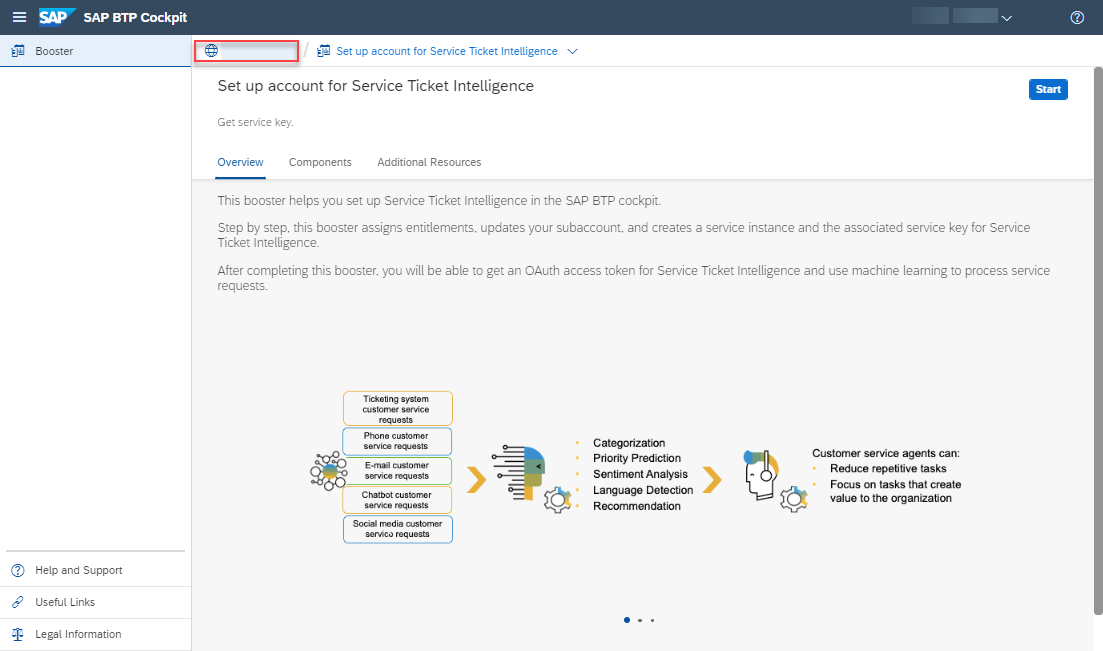Select the second carousel page dot
This screenshot has height=651, width=1103.
pyautogui.click(x=639, y=620)
